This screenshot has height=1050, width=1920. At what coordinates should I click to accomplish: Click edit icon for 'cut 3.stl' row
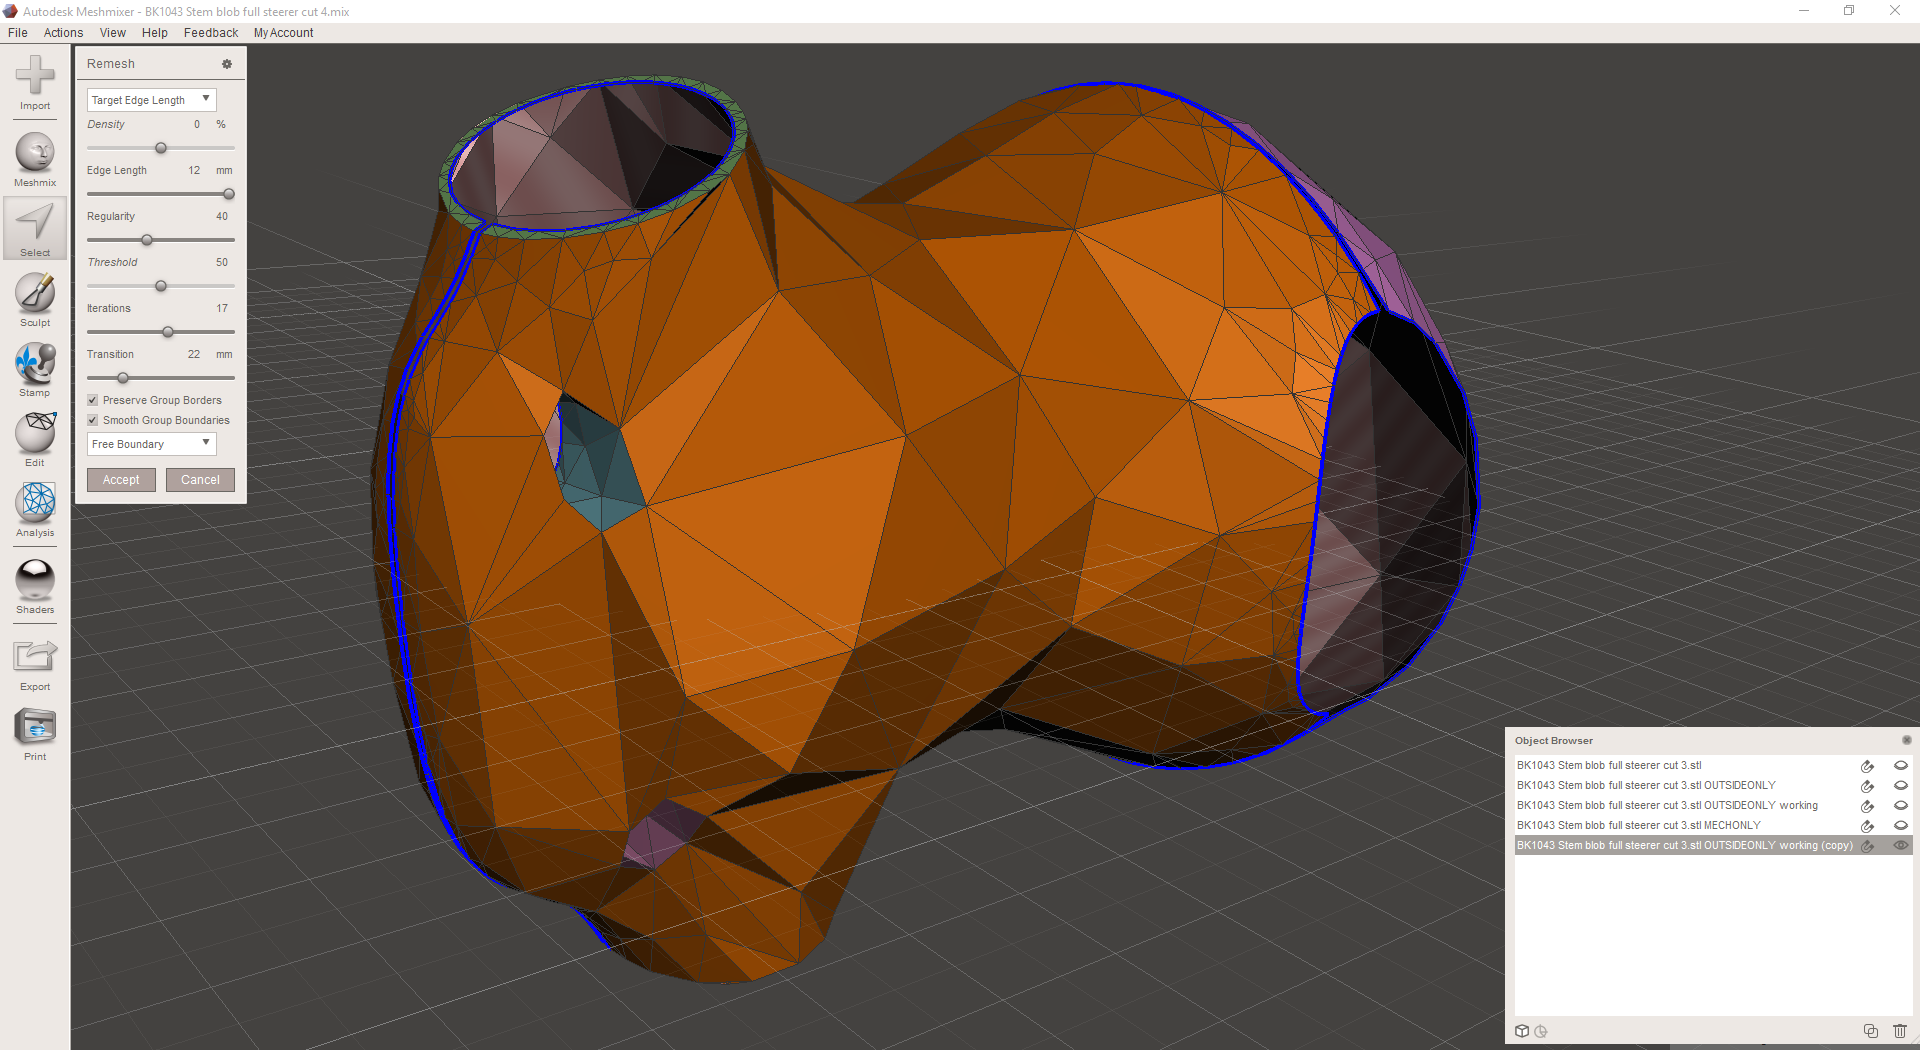coord(1867,766)
